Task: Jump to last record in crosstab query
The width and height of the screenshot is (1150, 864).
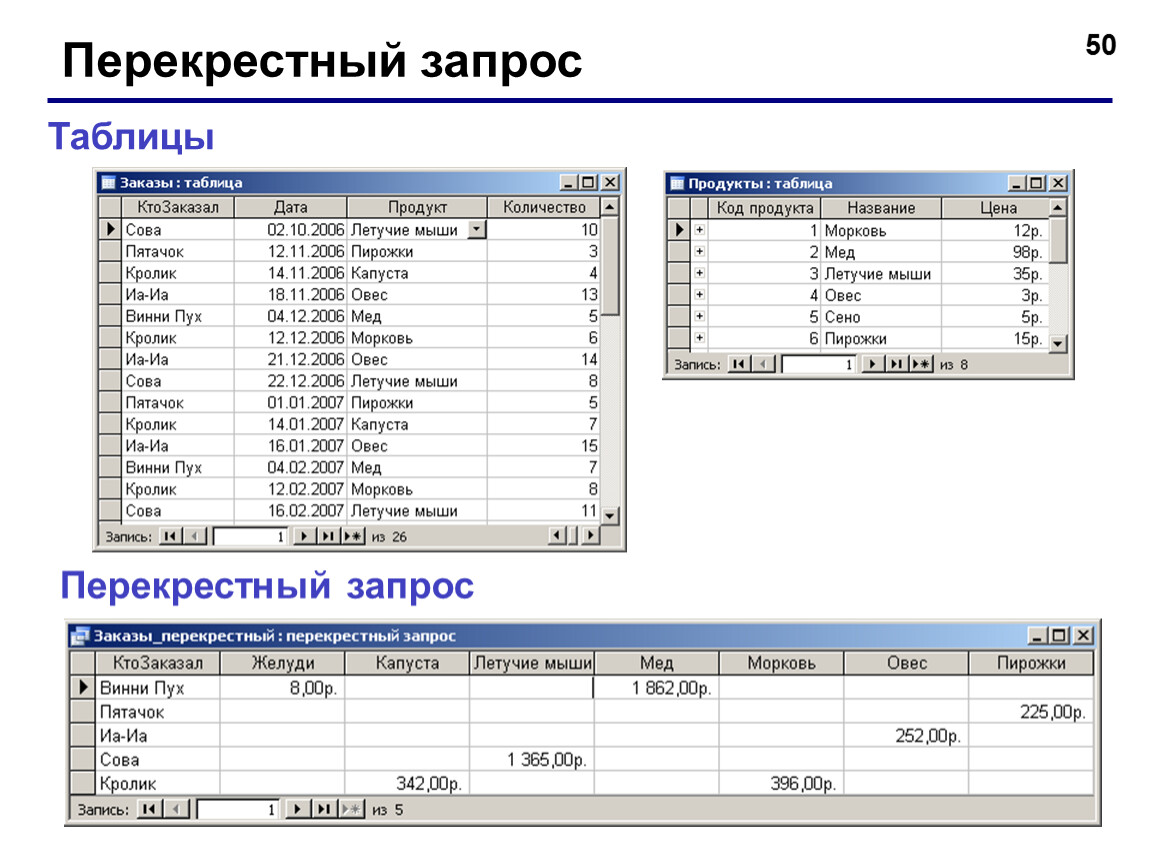Action: point(323,809)
